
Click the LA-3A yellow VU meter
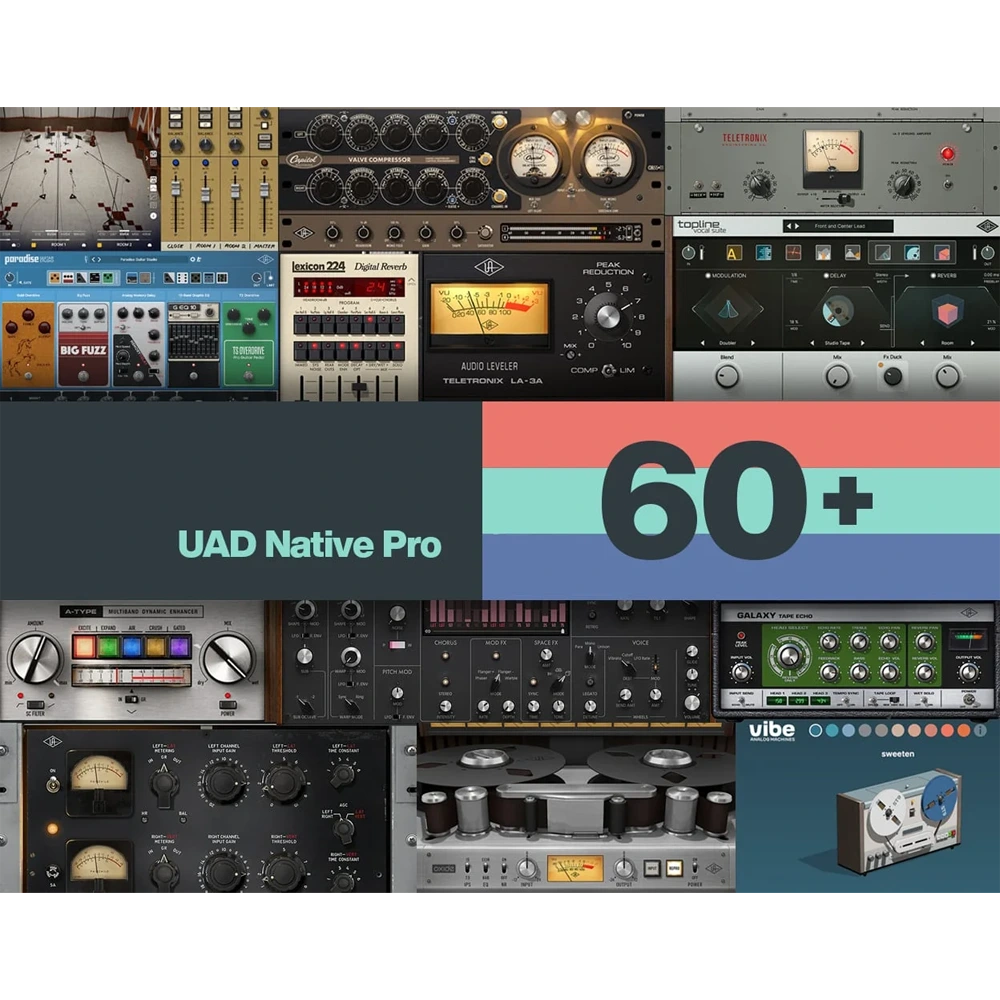click(490, 309)
